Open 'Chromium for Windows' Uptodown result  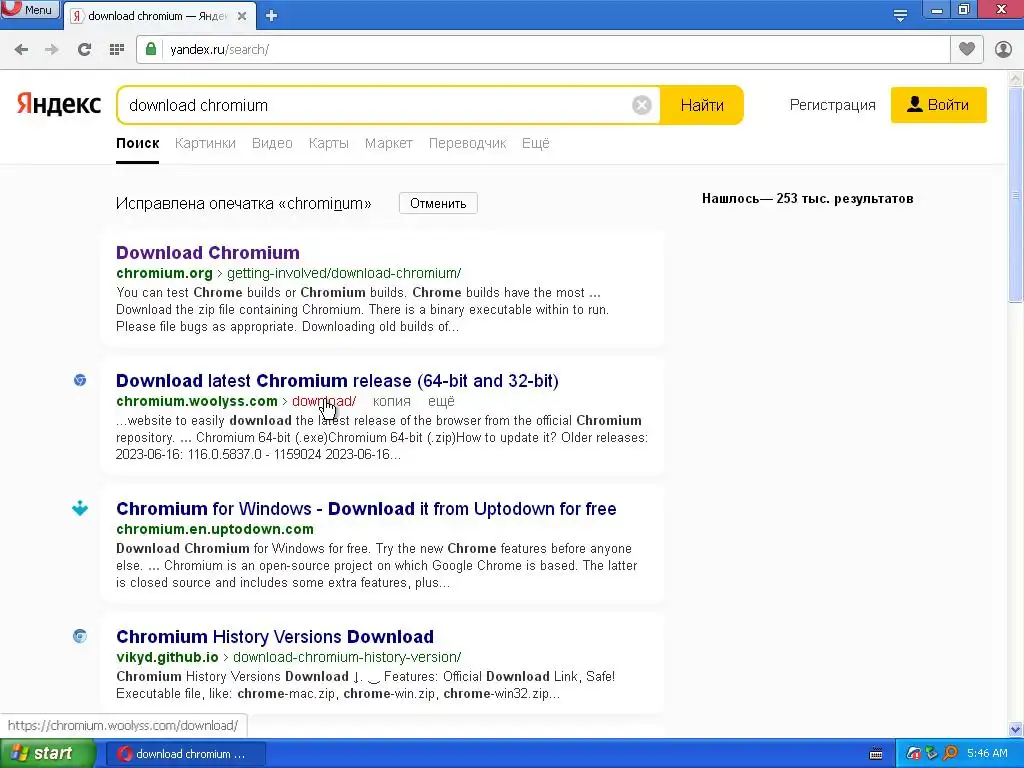[366, 509]
